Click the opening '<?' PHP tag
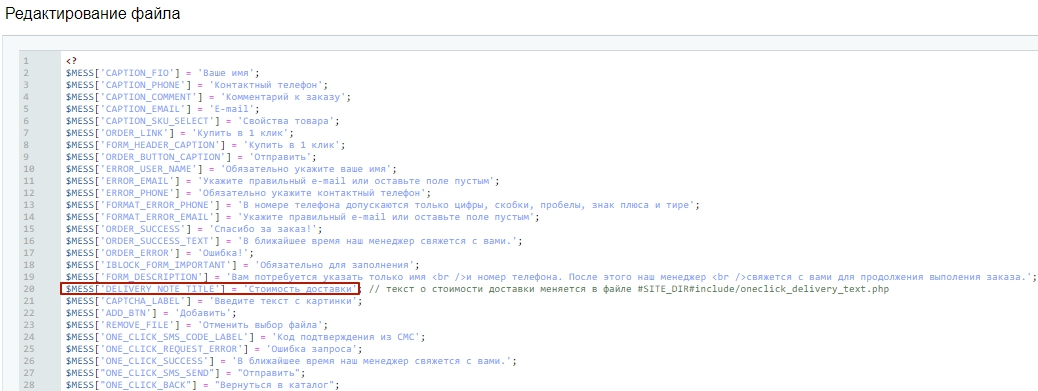1038x391 pixels. (71, 61)
